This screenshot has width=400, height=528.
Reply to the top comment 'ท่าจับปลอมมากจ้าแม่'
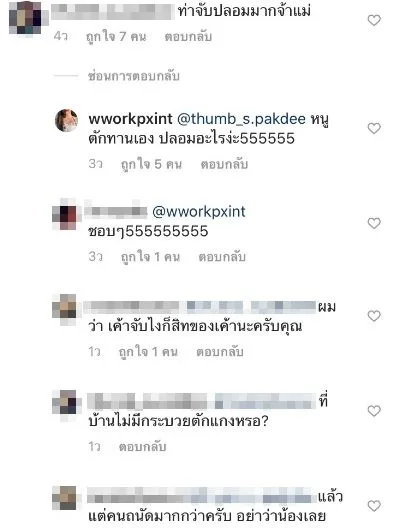188,36
